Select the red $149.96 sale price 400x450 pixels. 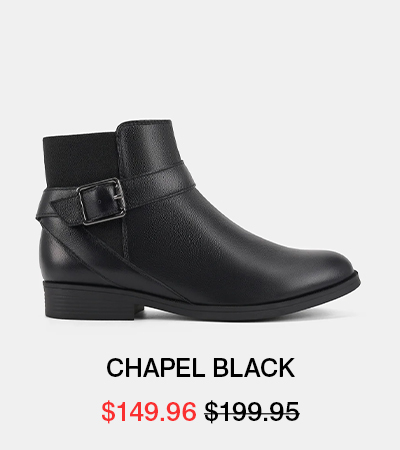click(x=149, y=412)
